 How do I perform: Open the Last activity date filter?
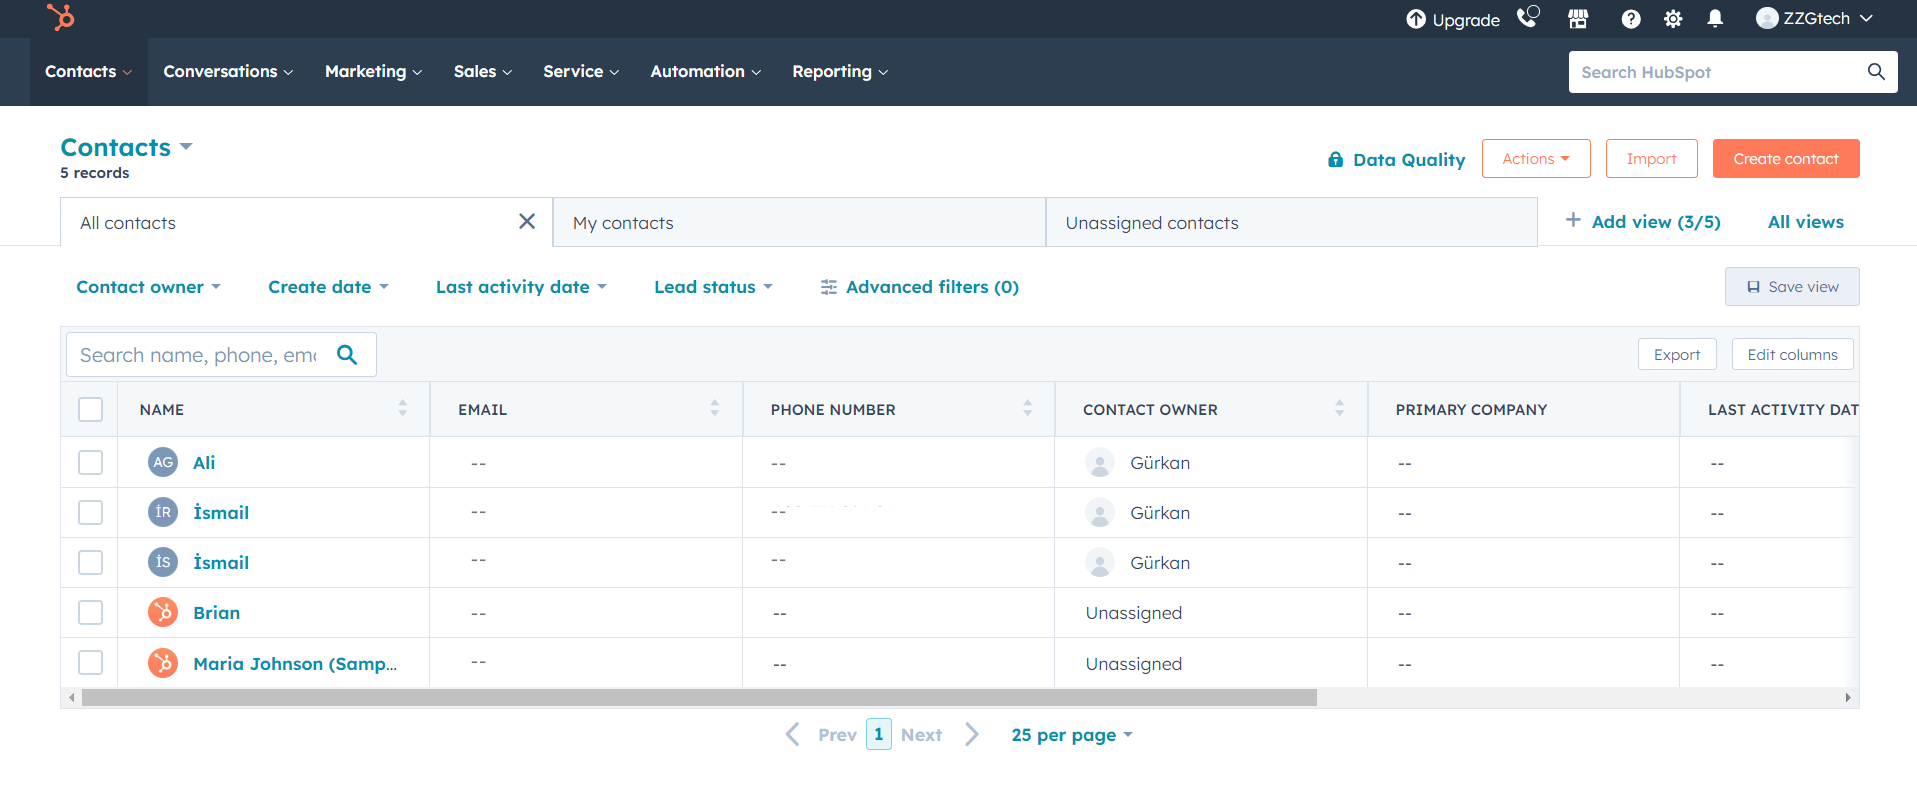pyautogui.click(x=521, y=287)
